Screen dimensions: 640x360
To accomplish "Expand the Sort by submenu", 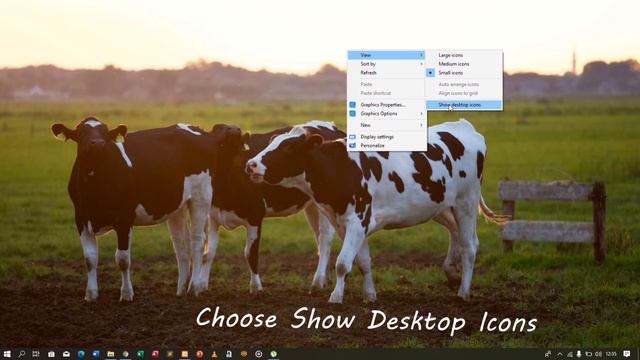I will (x=386, y=64).
